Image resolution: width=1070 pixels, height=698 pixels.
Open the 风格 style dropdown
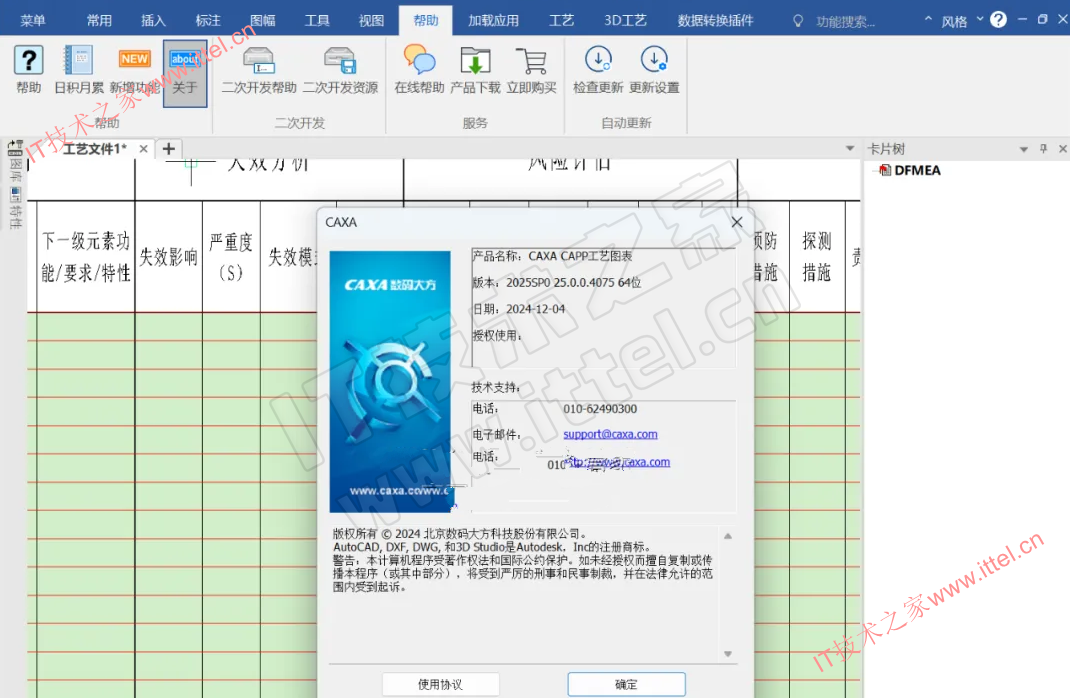pos(961,21)
